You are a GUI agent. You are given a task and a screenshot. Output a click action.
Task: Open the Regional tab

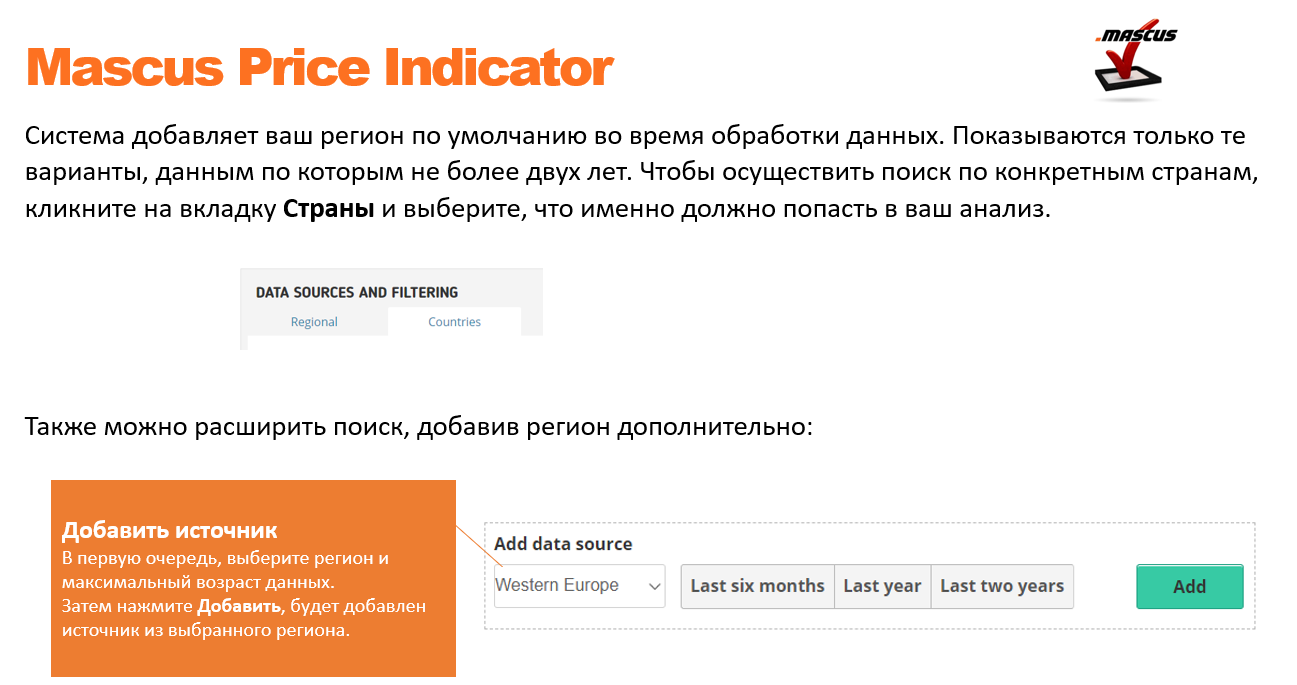[314, 322]
